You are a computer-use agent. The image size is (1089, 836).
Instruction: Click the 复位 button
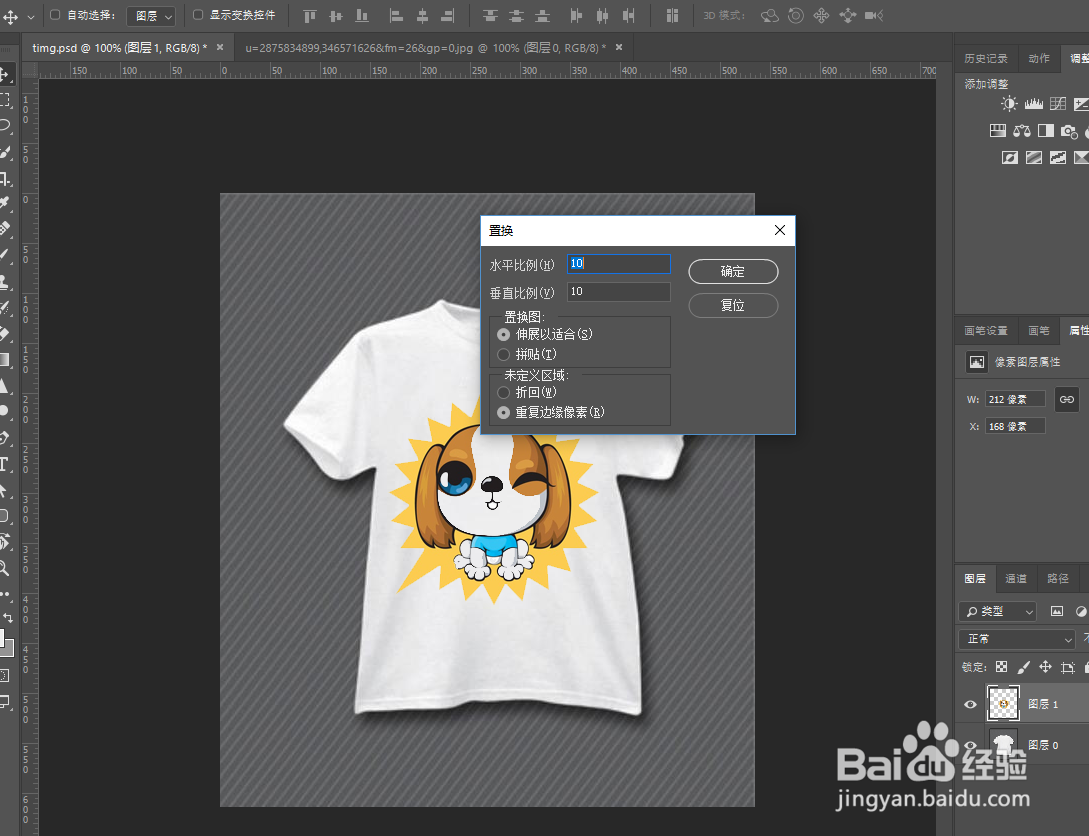733,306
